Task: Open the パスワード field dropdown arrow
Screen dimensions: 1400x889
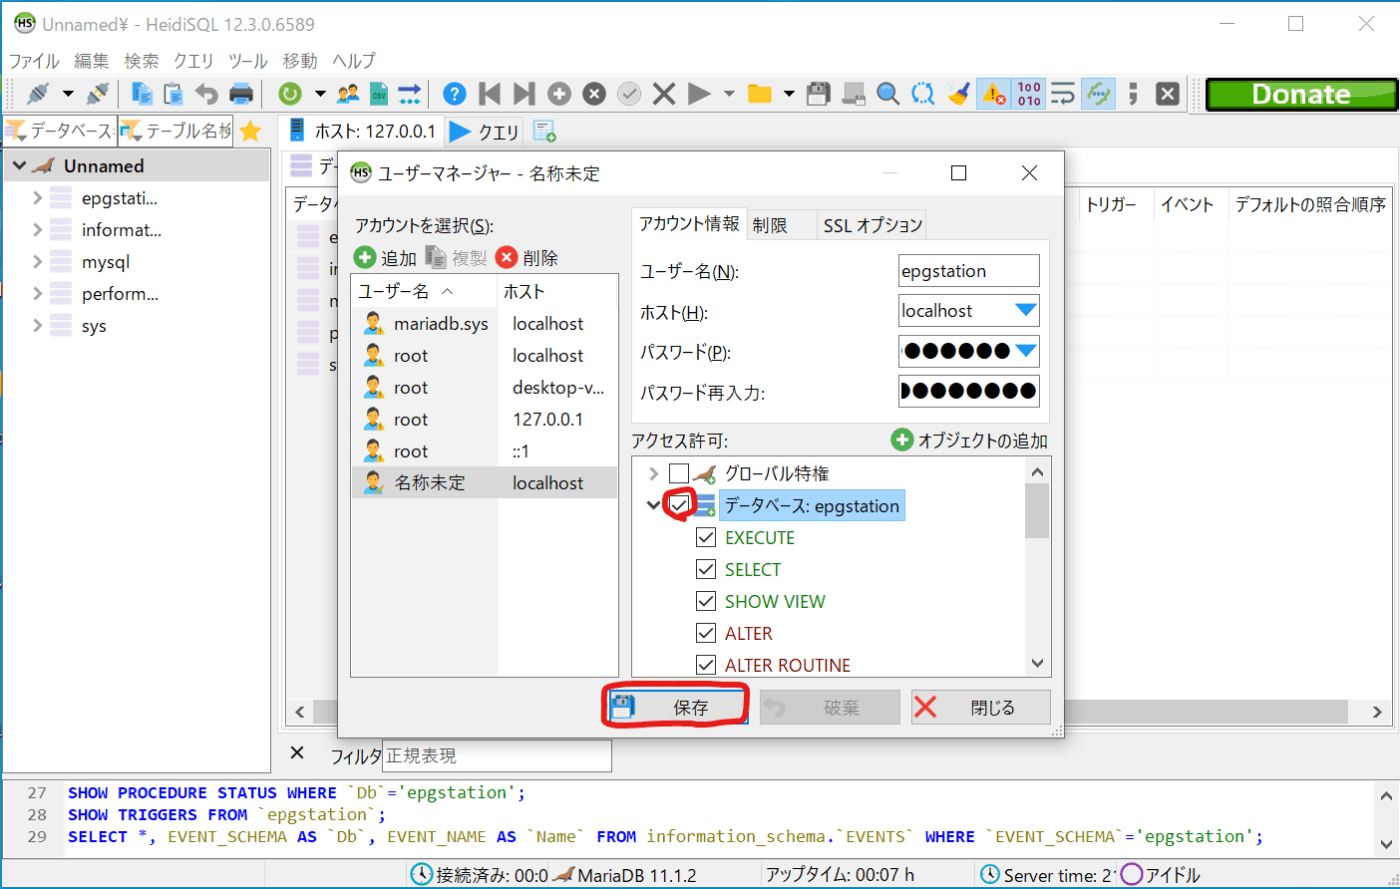Action: click(1026, 351)
